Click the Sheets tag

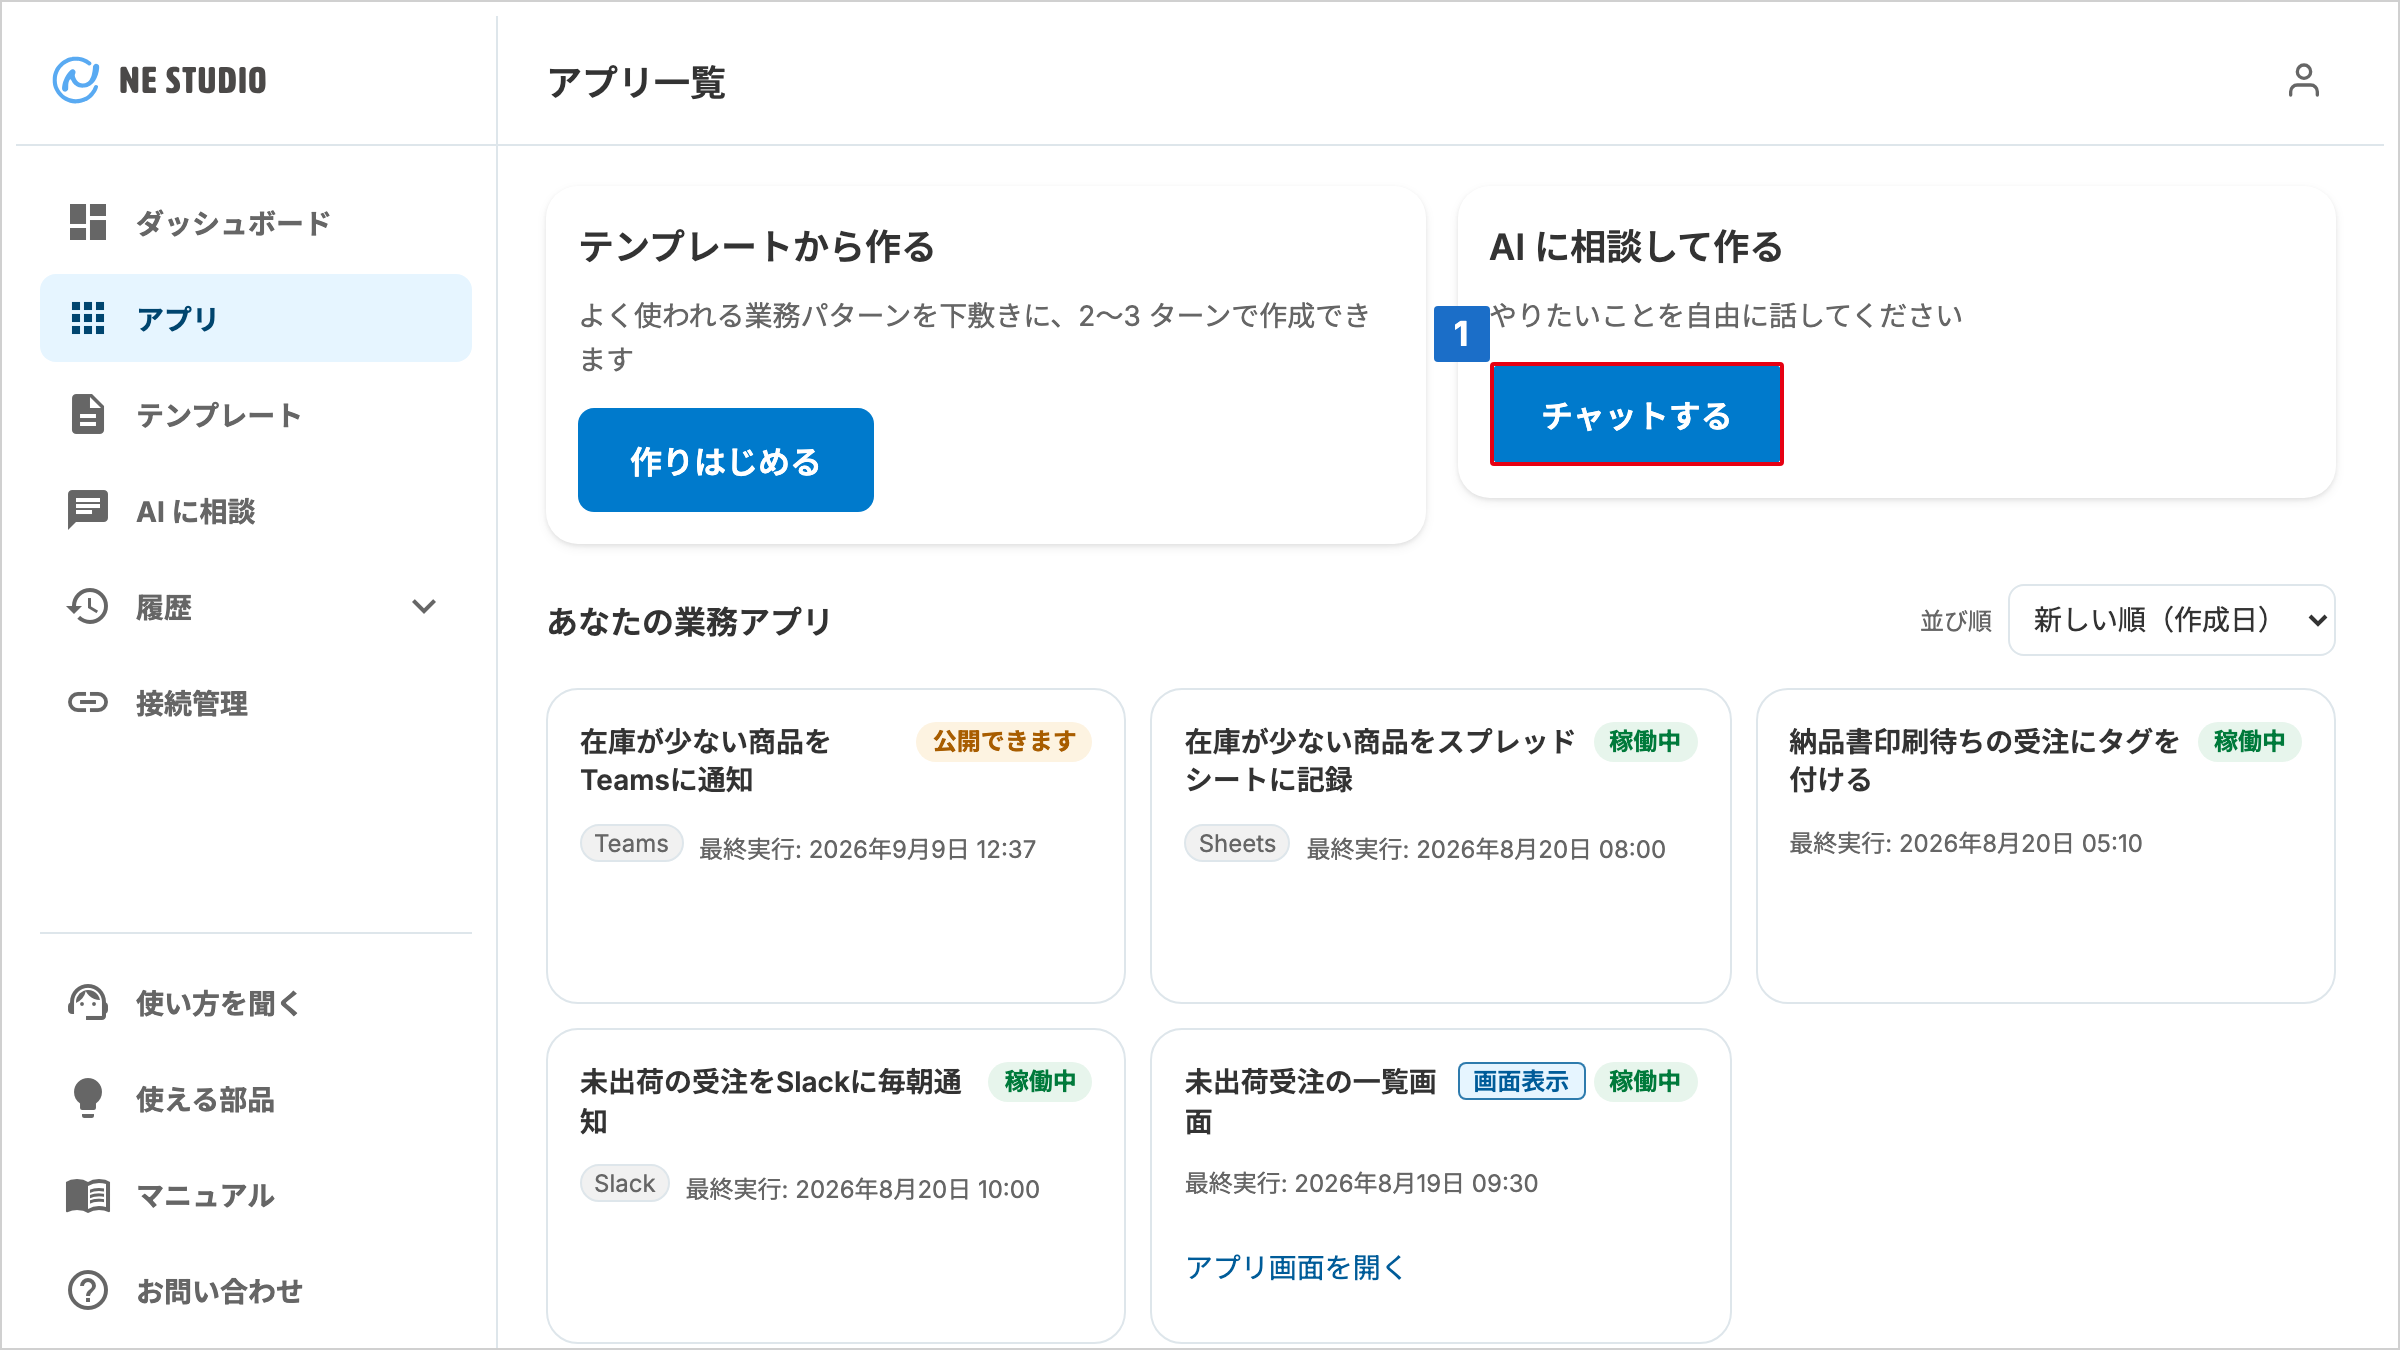[1237, 843]
